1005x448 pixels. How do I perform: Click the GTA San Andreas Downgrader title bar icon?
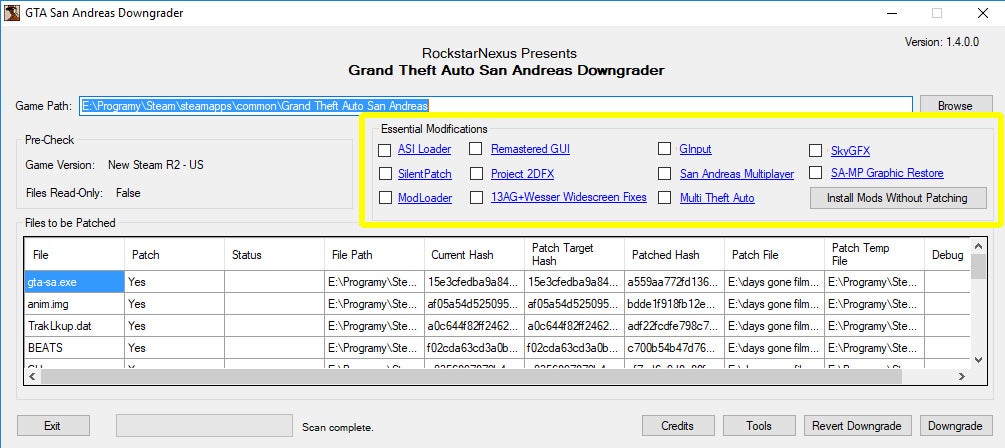click(12, 13)
